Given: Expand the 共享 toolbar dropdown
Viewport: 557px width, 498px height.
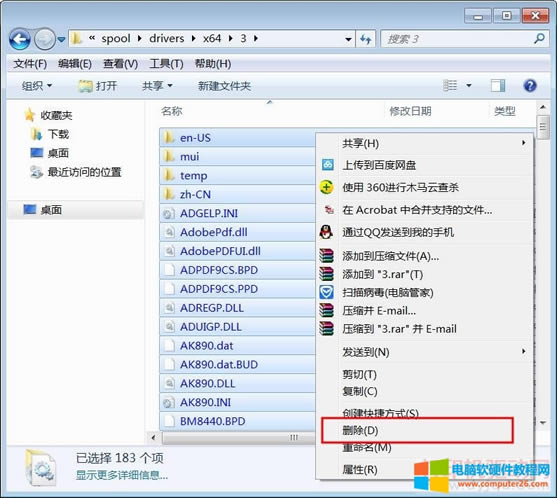Looking at the screenshot, I should 157,86.
